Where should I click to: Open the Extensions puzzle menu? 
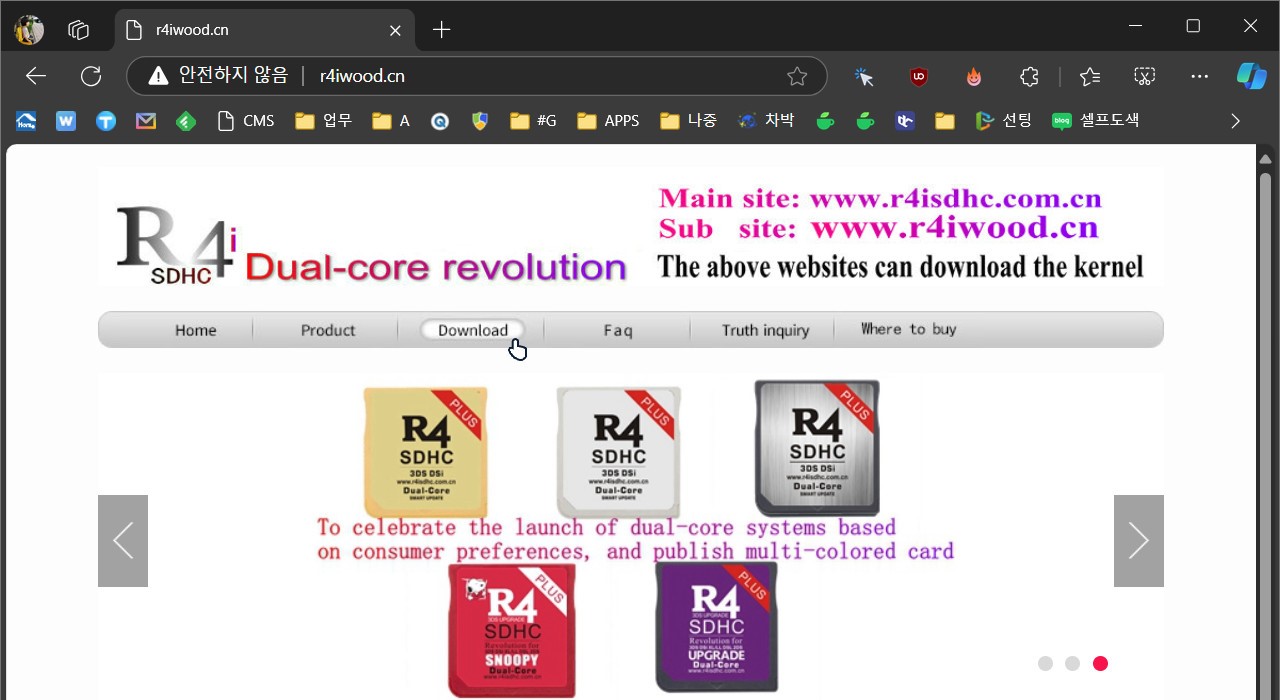(x=1029, y=76)
